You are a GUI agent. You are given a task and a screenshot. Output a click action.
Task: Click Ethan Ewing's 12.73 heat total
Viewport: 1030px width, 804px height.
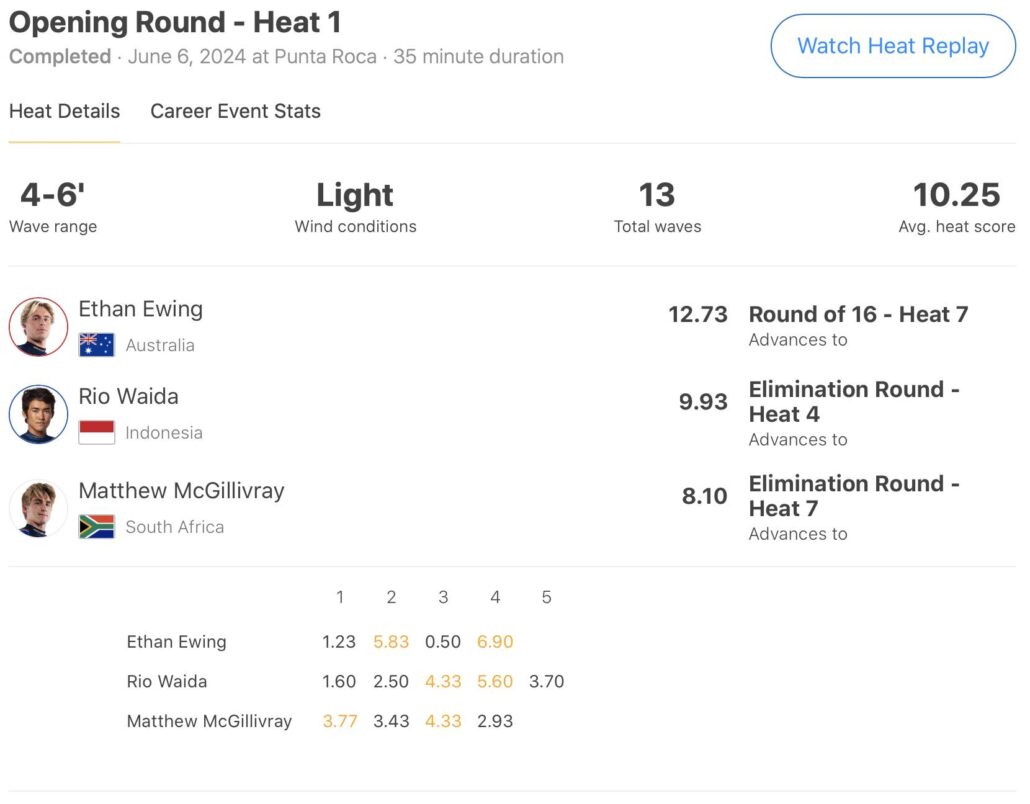coord(698,314)
